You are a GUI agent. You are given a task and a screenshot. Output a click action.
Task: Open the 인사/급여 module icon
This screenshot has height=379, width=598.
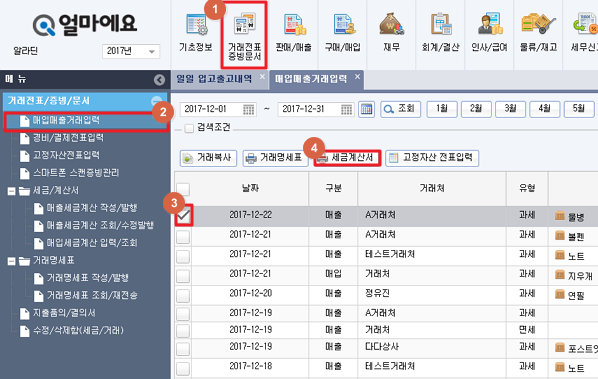coord(489,33)
